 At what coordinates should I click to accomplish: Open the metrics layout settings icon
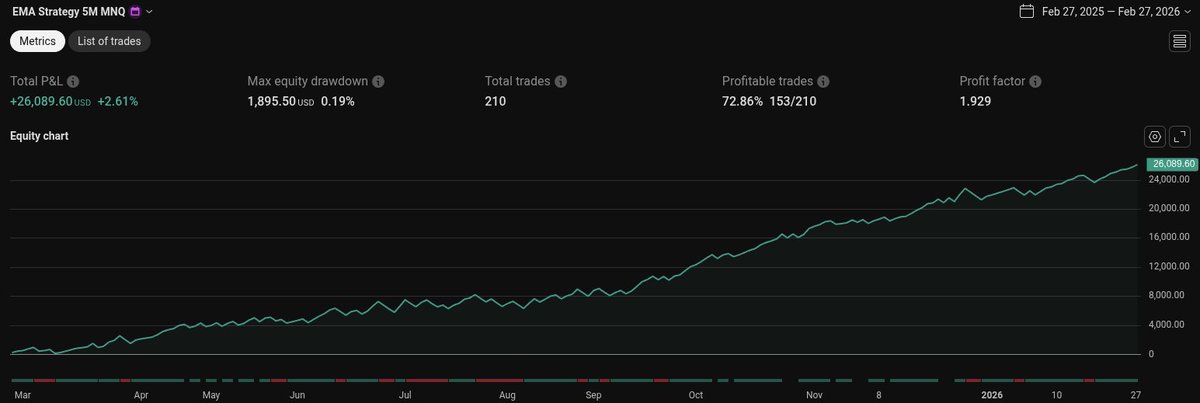pyautogui.click(x=1179, y=41)
